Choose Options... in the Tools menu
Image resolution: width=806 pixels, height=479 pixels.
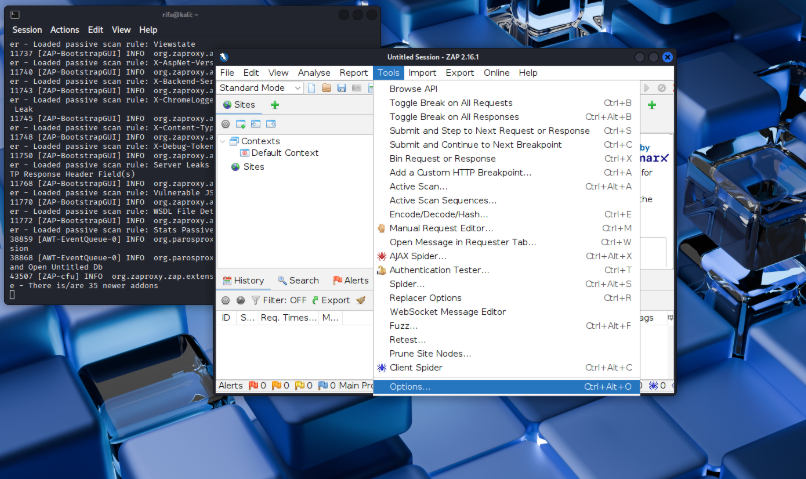pyautogui.click(x=410, y=386)
